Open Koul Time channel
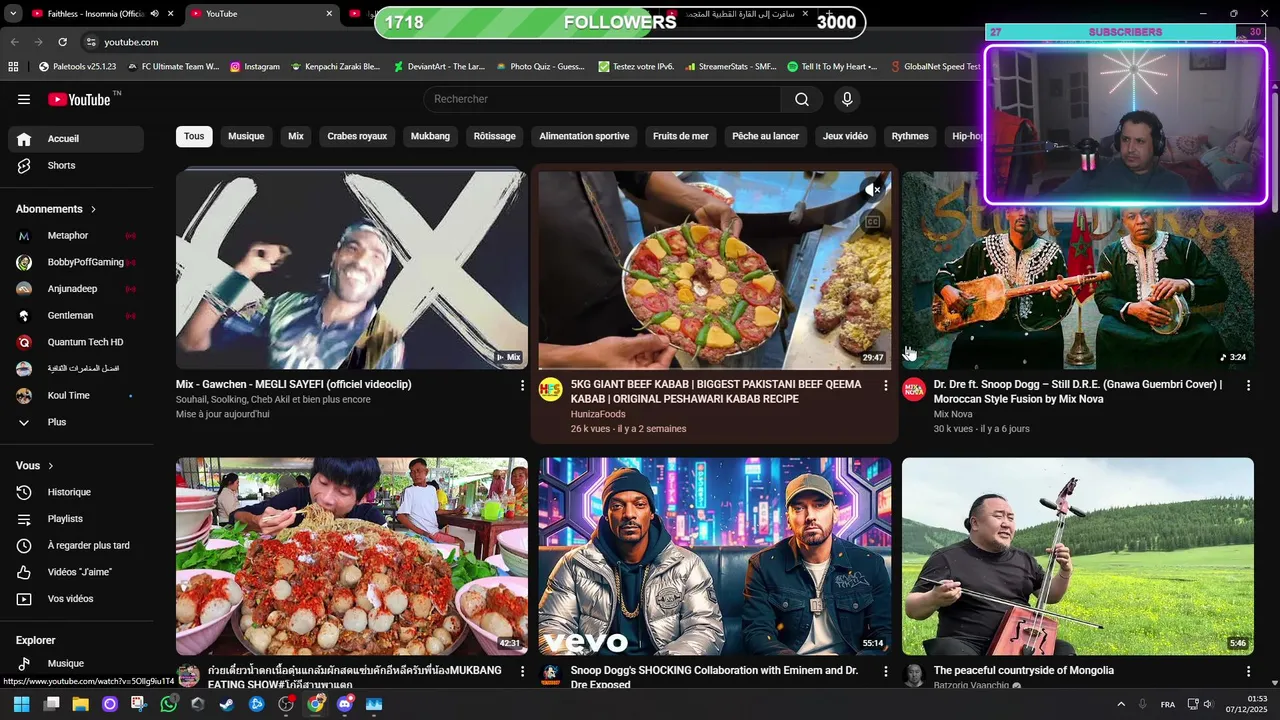This screenshot has width=1280, height=720. pos(76,396)
